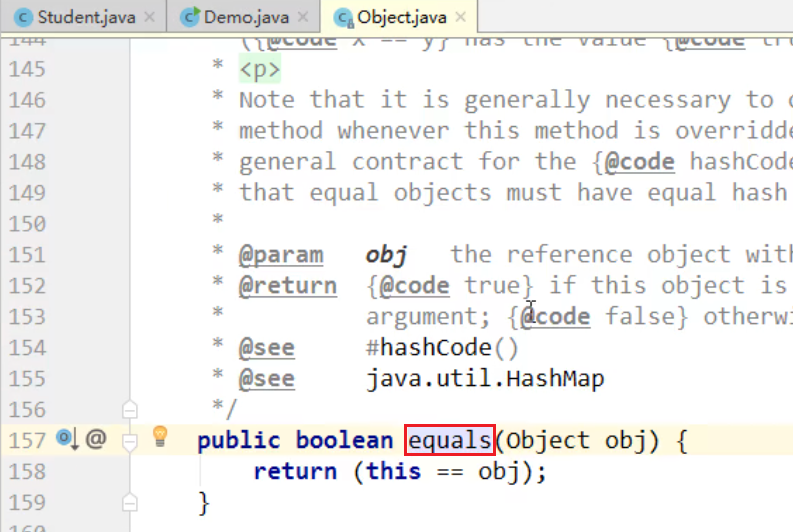Collapse the equals method fold at line 157

tap(130, 442)
